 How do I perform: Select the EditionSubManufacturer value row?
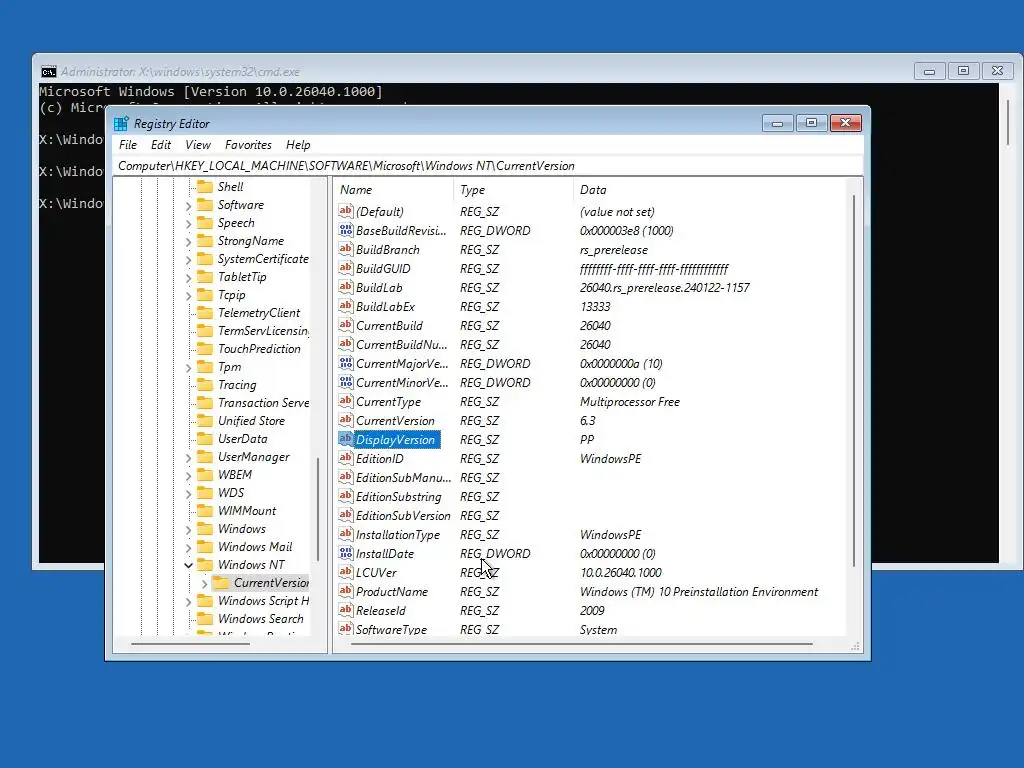click(591, 477)
